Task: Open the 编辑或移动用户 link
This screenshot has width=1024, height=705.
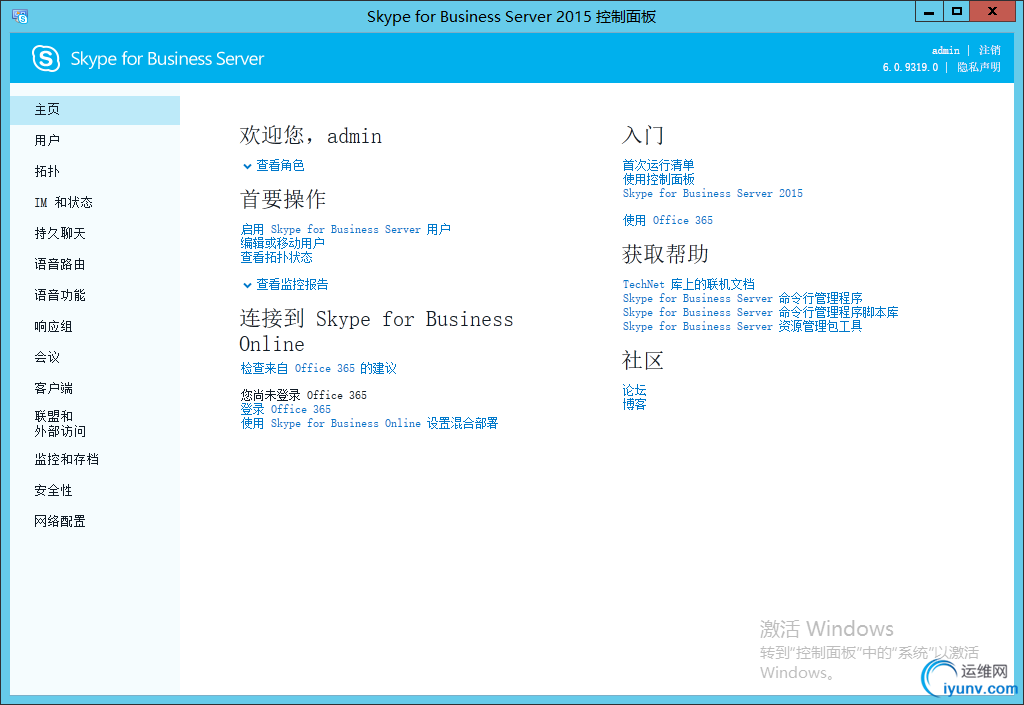Action: tap(282, 243)
